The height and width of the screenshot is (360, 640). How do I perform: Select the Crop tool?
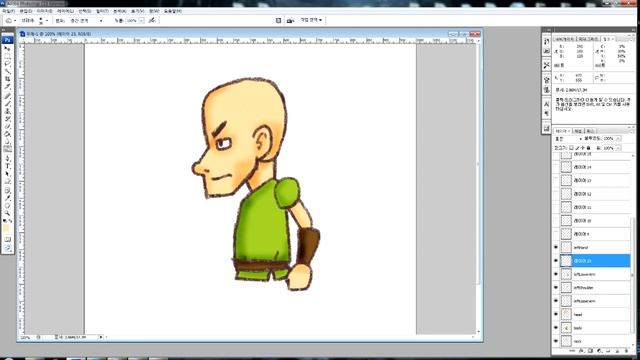pyautogui.click(x=7, y=79)
